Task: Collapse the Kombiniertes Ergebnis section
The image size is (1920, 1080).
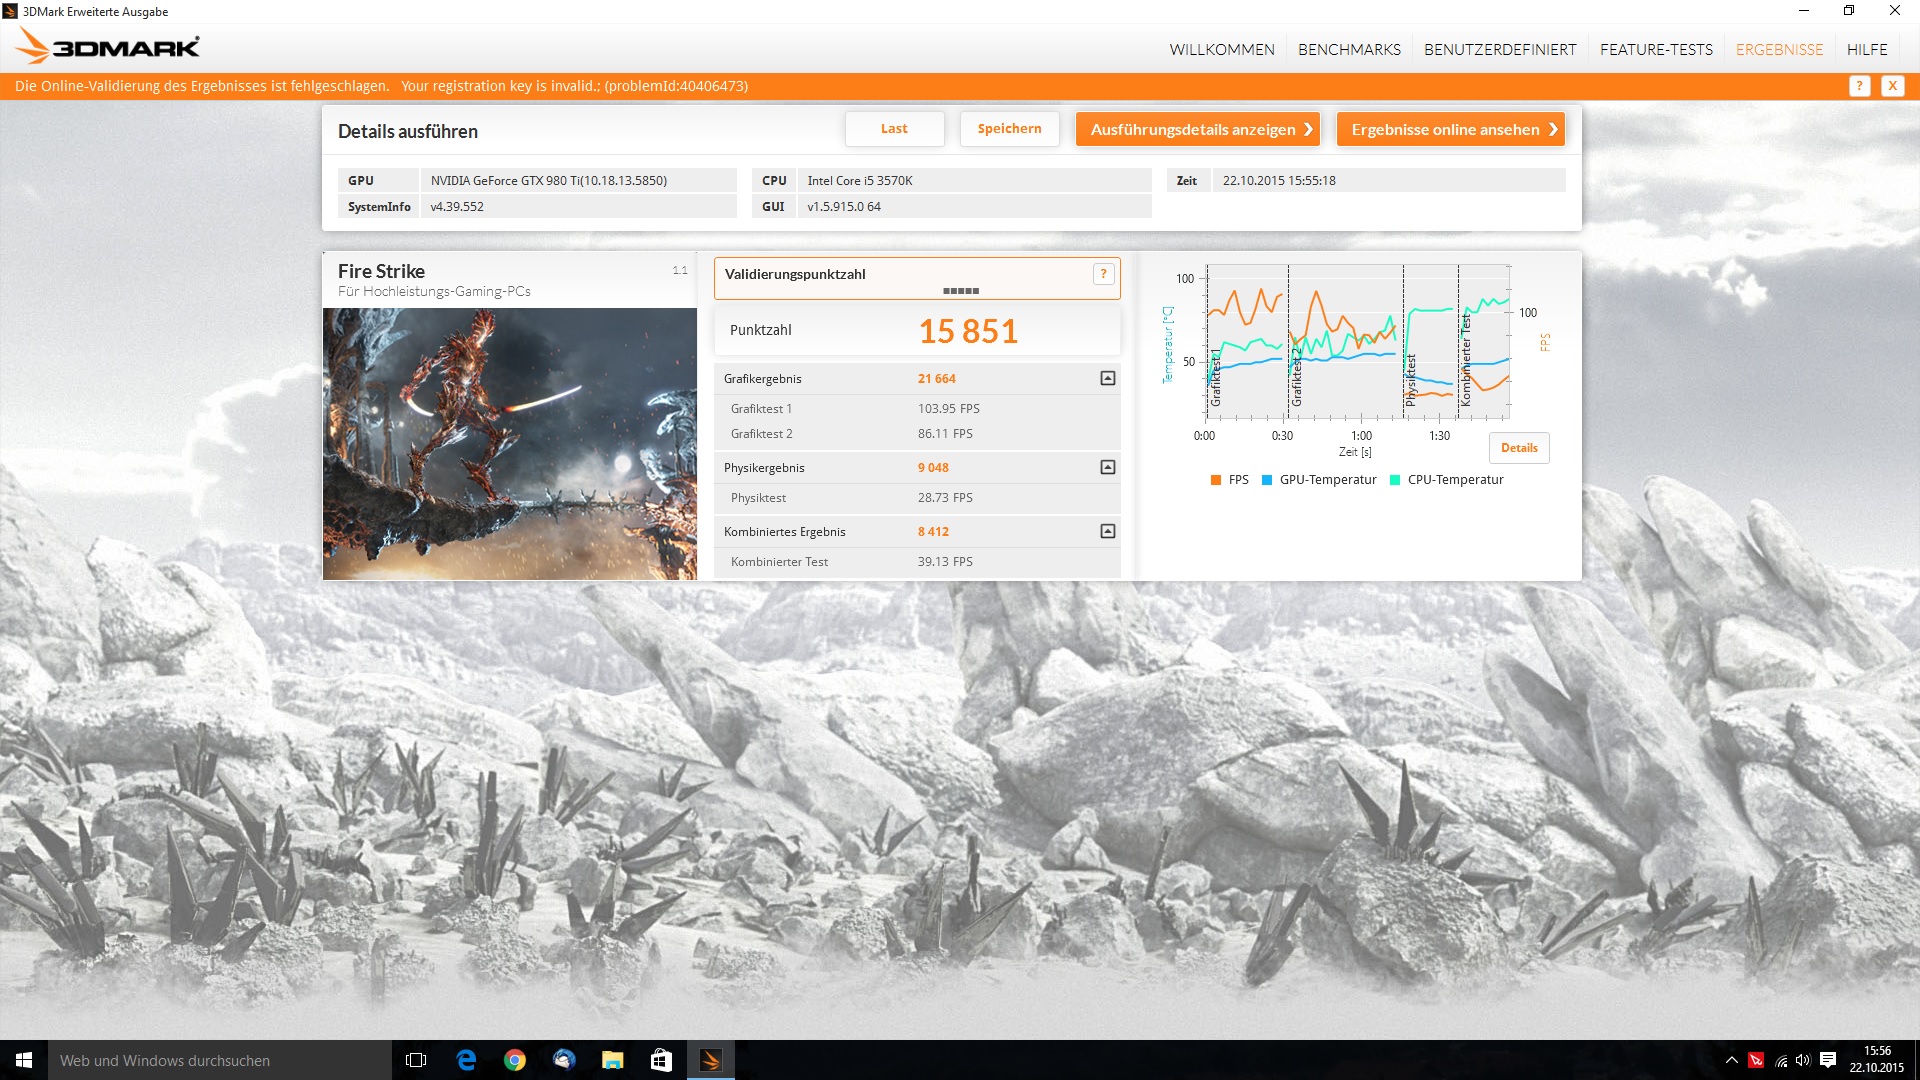Action: coord(1107,532)
